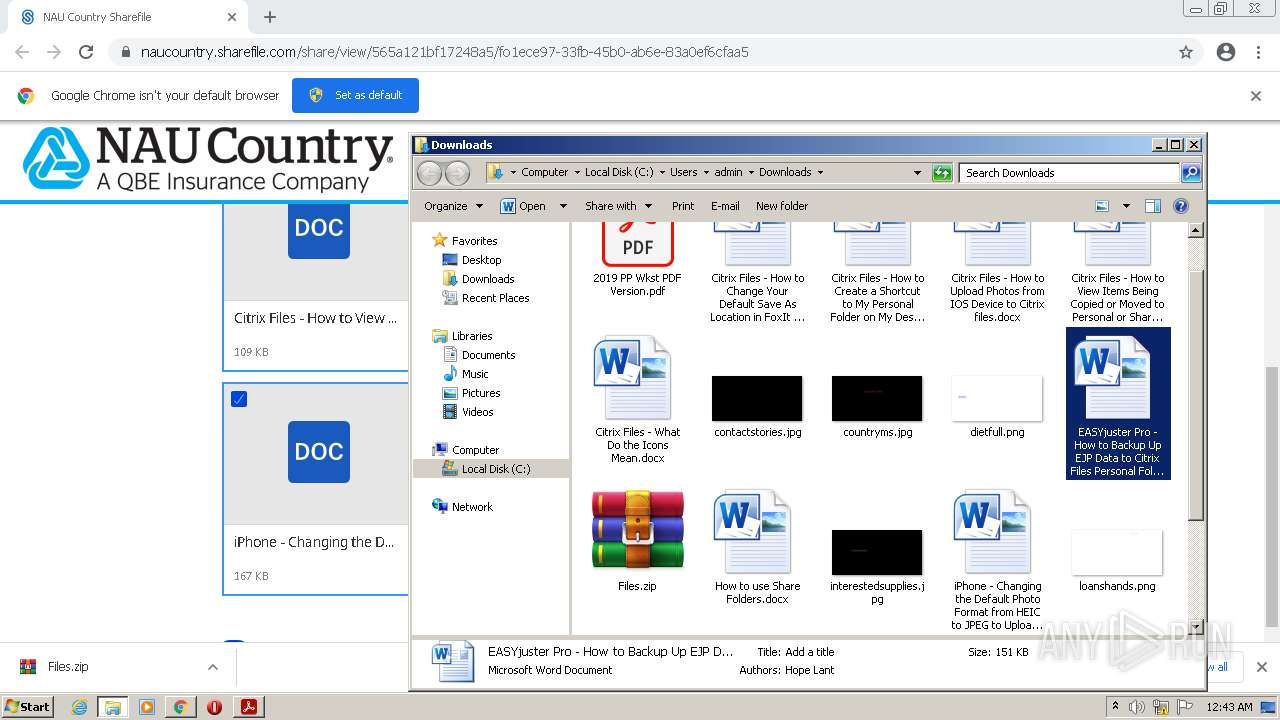Open a new Chrome tab

270,17
